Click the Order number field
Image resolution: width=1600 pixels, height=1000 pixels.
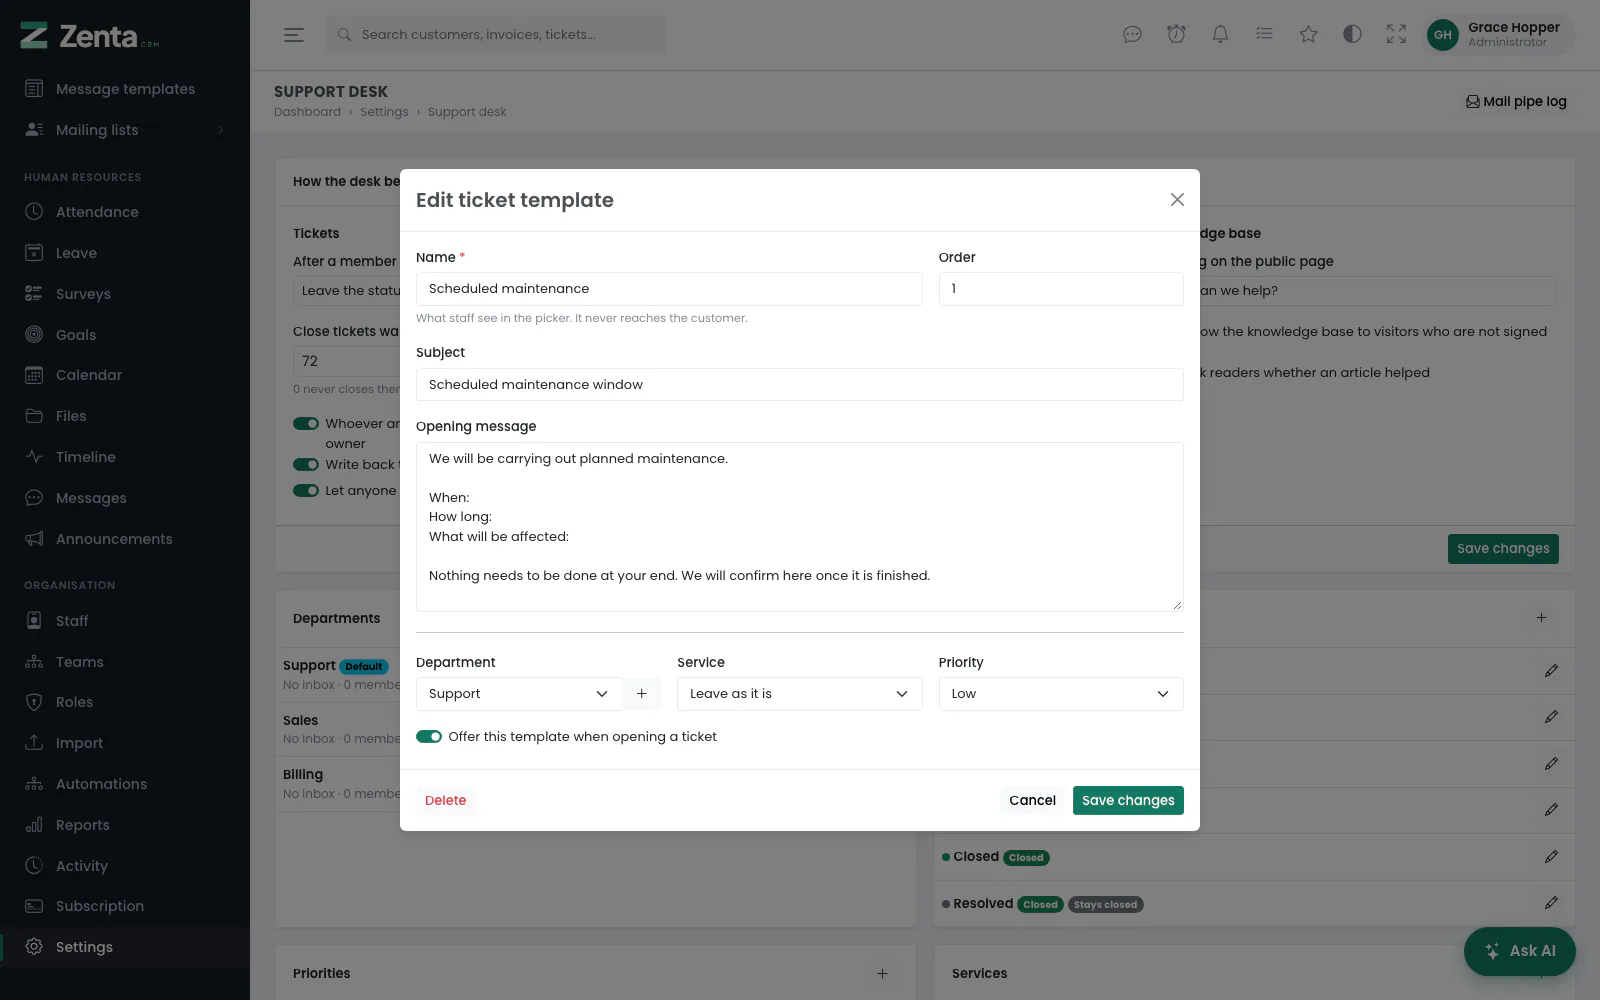[x=1061, y=289]
